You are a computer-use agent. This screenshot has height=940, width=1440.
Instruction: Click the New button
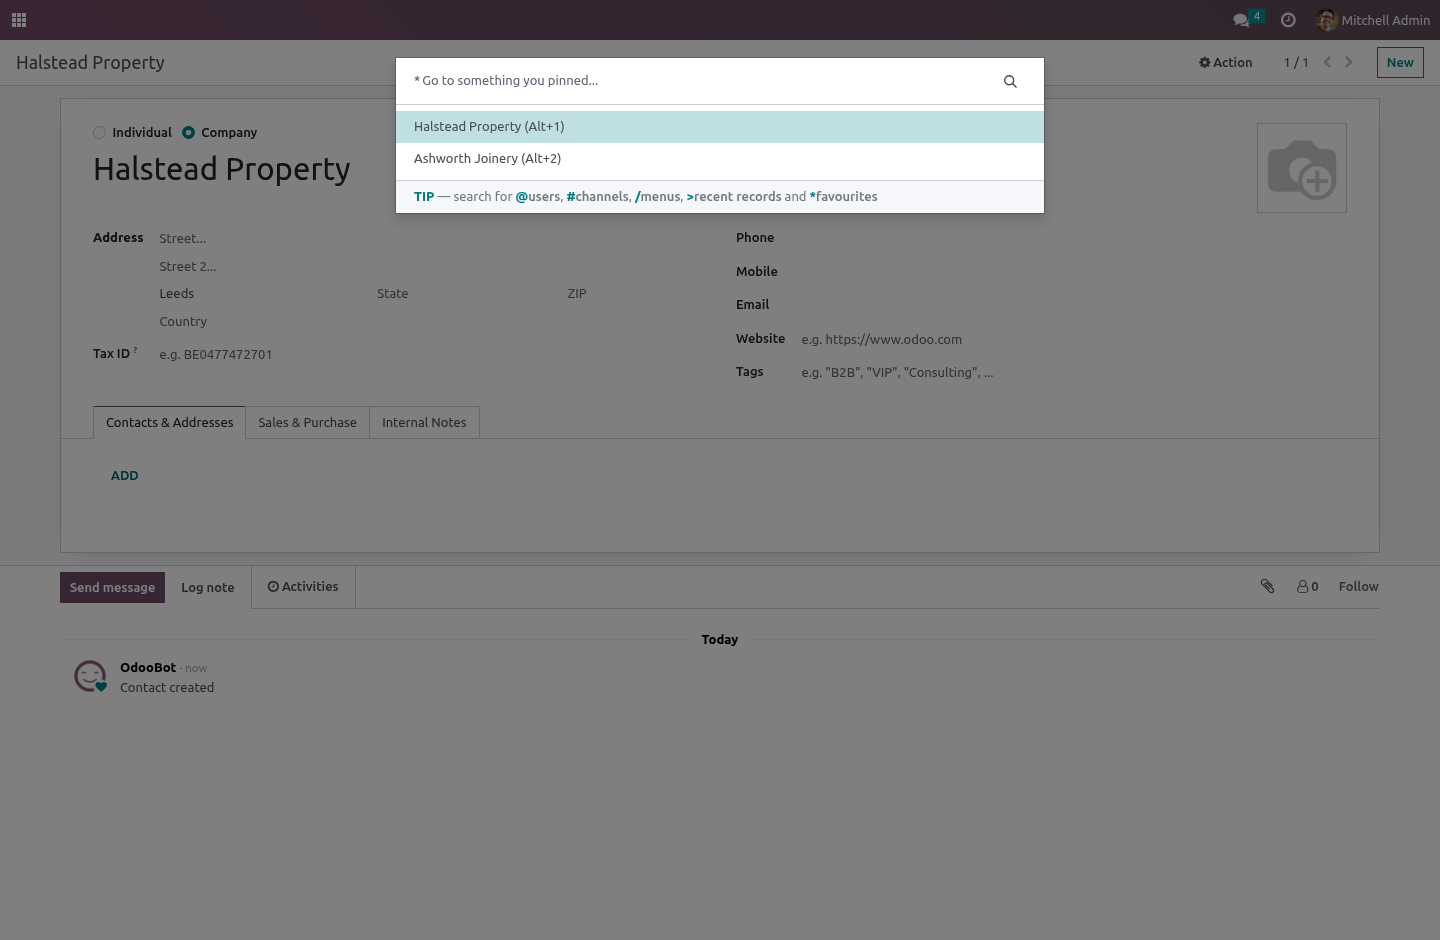(1400, 62)
